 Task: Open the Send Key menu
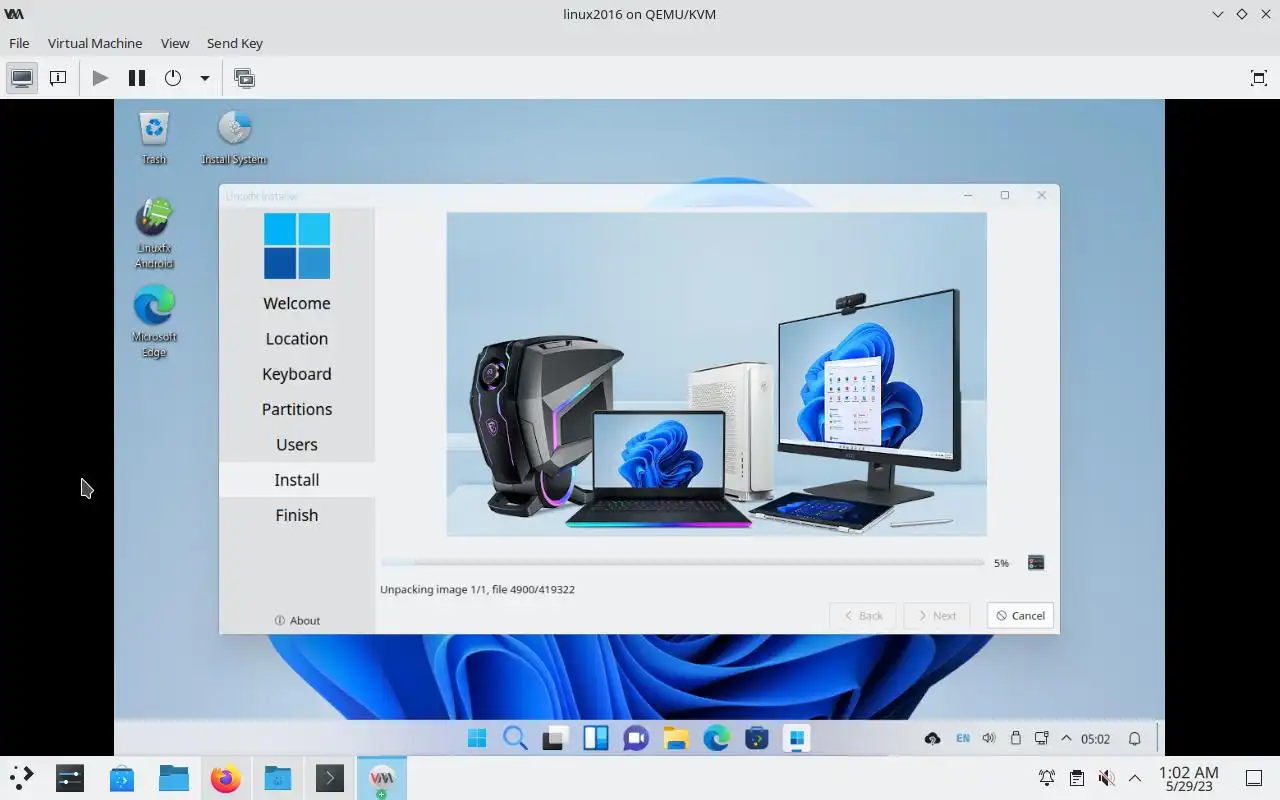[235, 43]
